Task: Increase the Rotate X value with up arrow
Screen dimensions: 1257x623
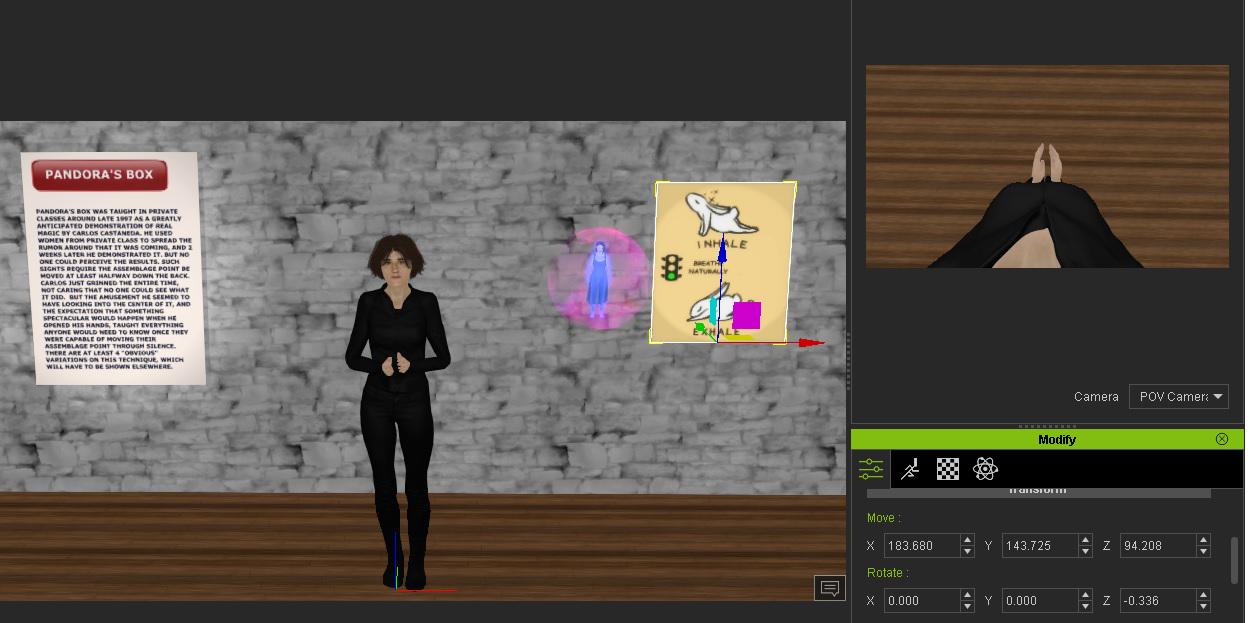Action: tap(967, 595)
